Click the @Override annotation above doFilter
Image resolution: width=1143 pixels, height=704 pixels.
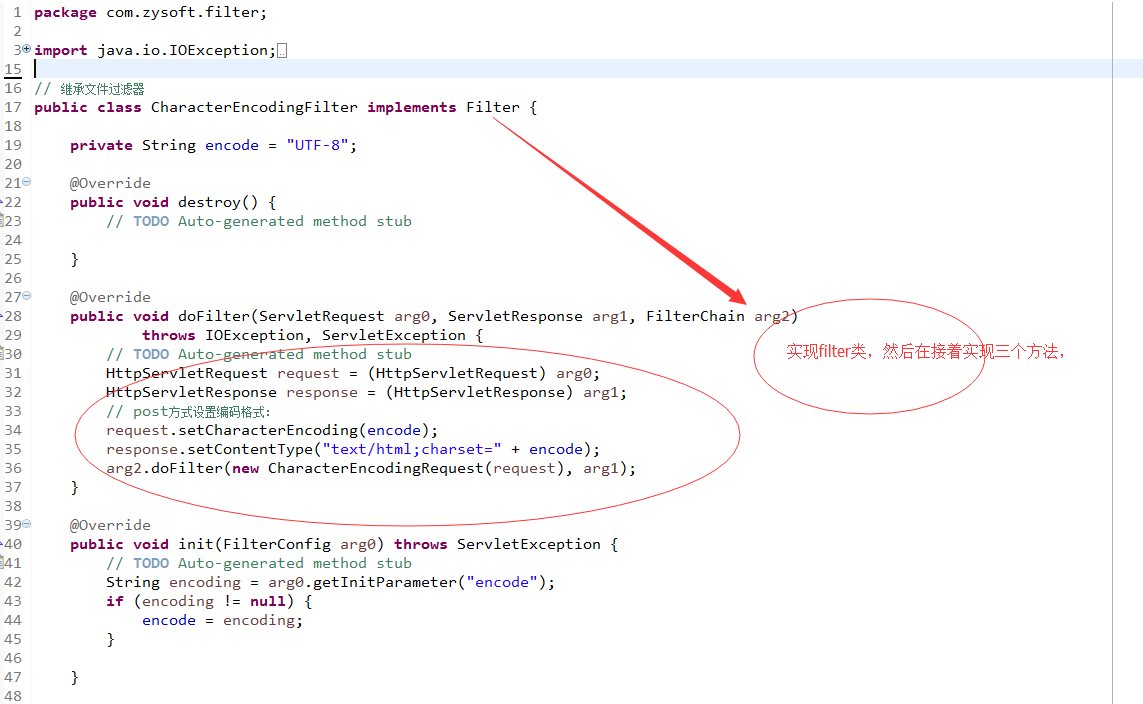[110, 297]
